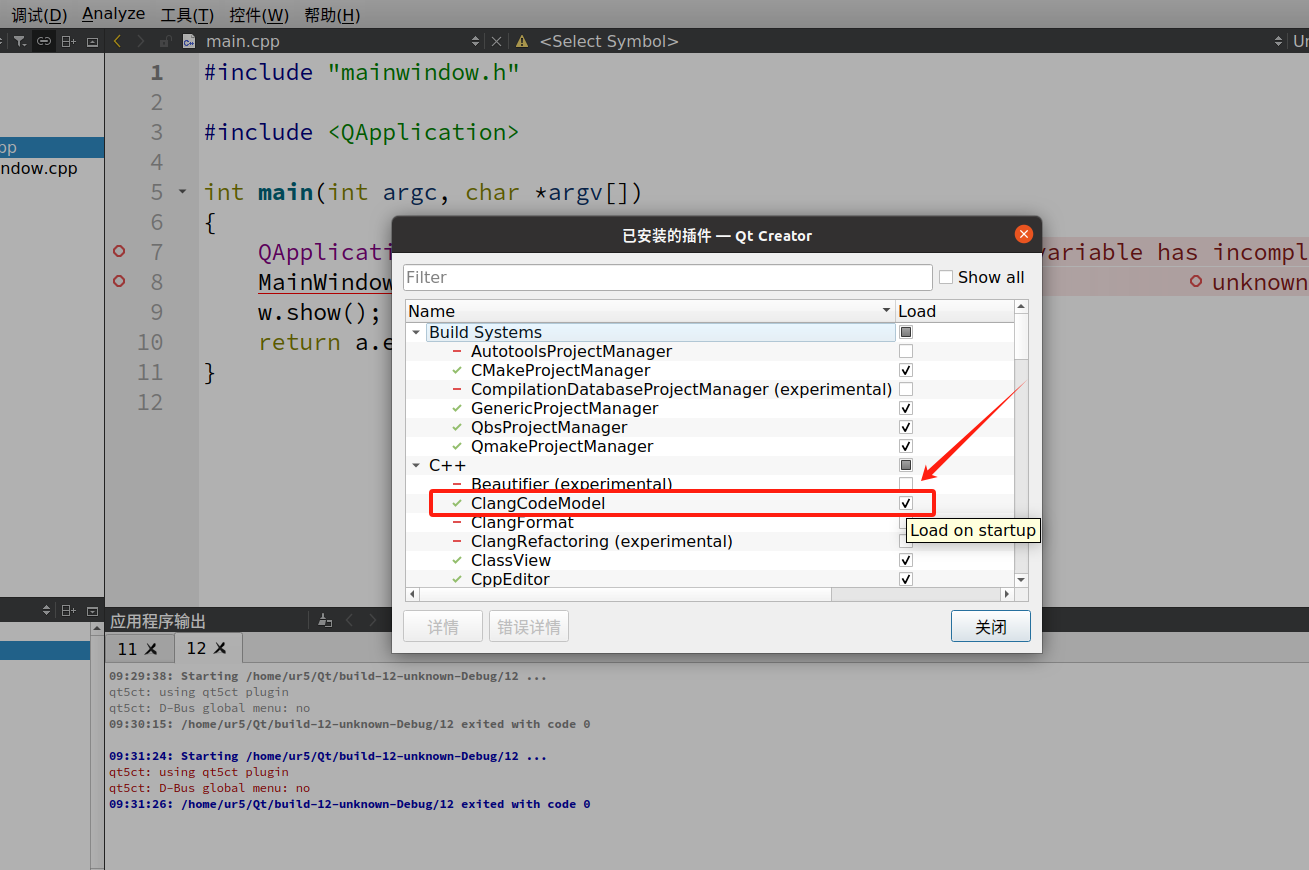1309x870 pixels.
Task: Uncheck GenericProjectManager load checkbox
Action: click(906, 408)
